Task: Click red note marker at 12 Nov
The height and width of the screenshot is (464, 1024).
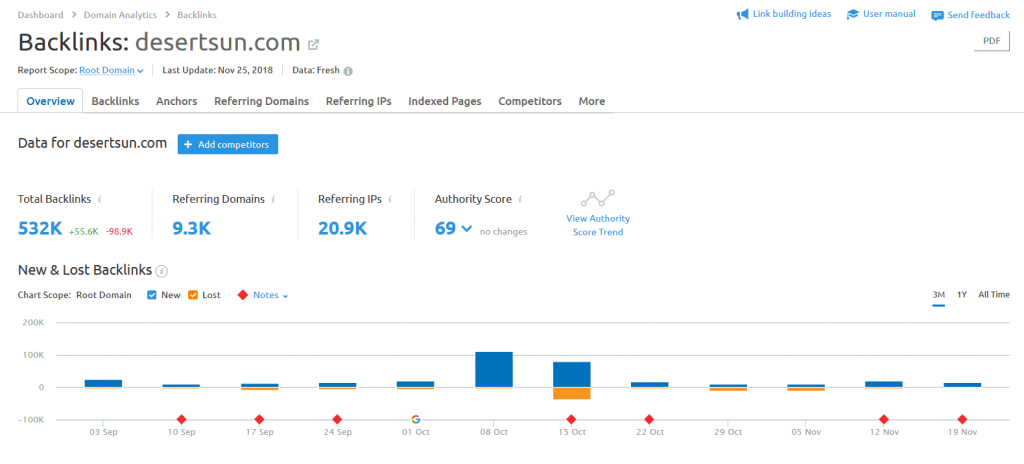Action: click(x=884, y=420)
